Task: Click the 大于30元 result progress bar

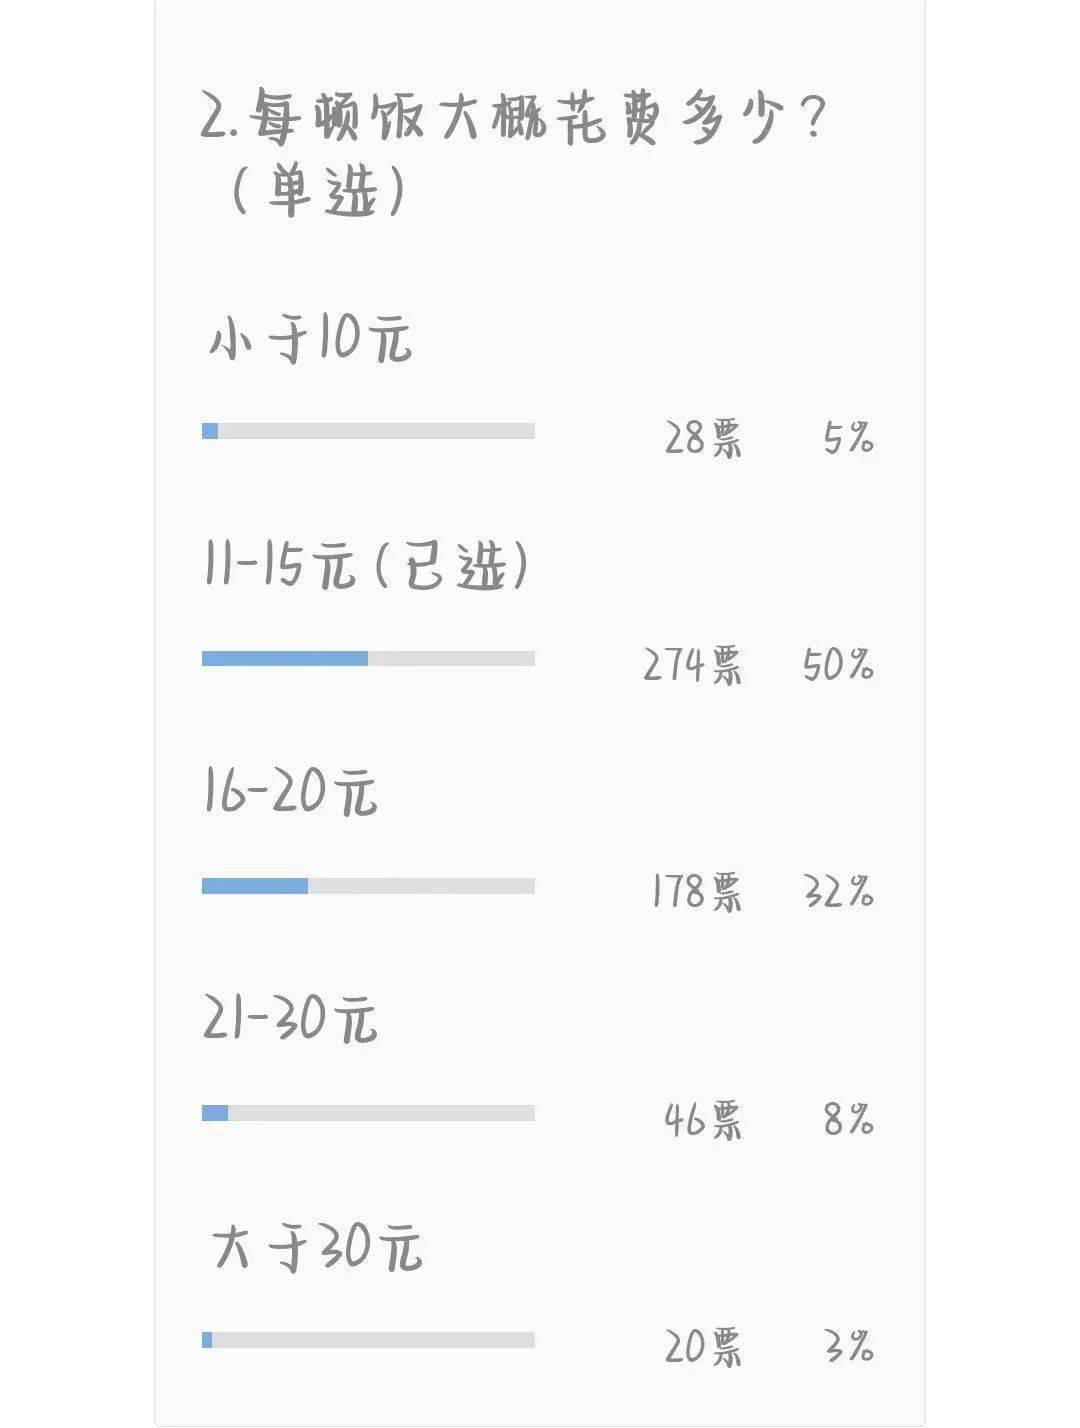Action: point(368,1340)
